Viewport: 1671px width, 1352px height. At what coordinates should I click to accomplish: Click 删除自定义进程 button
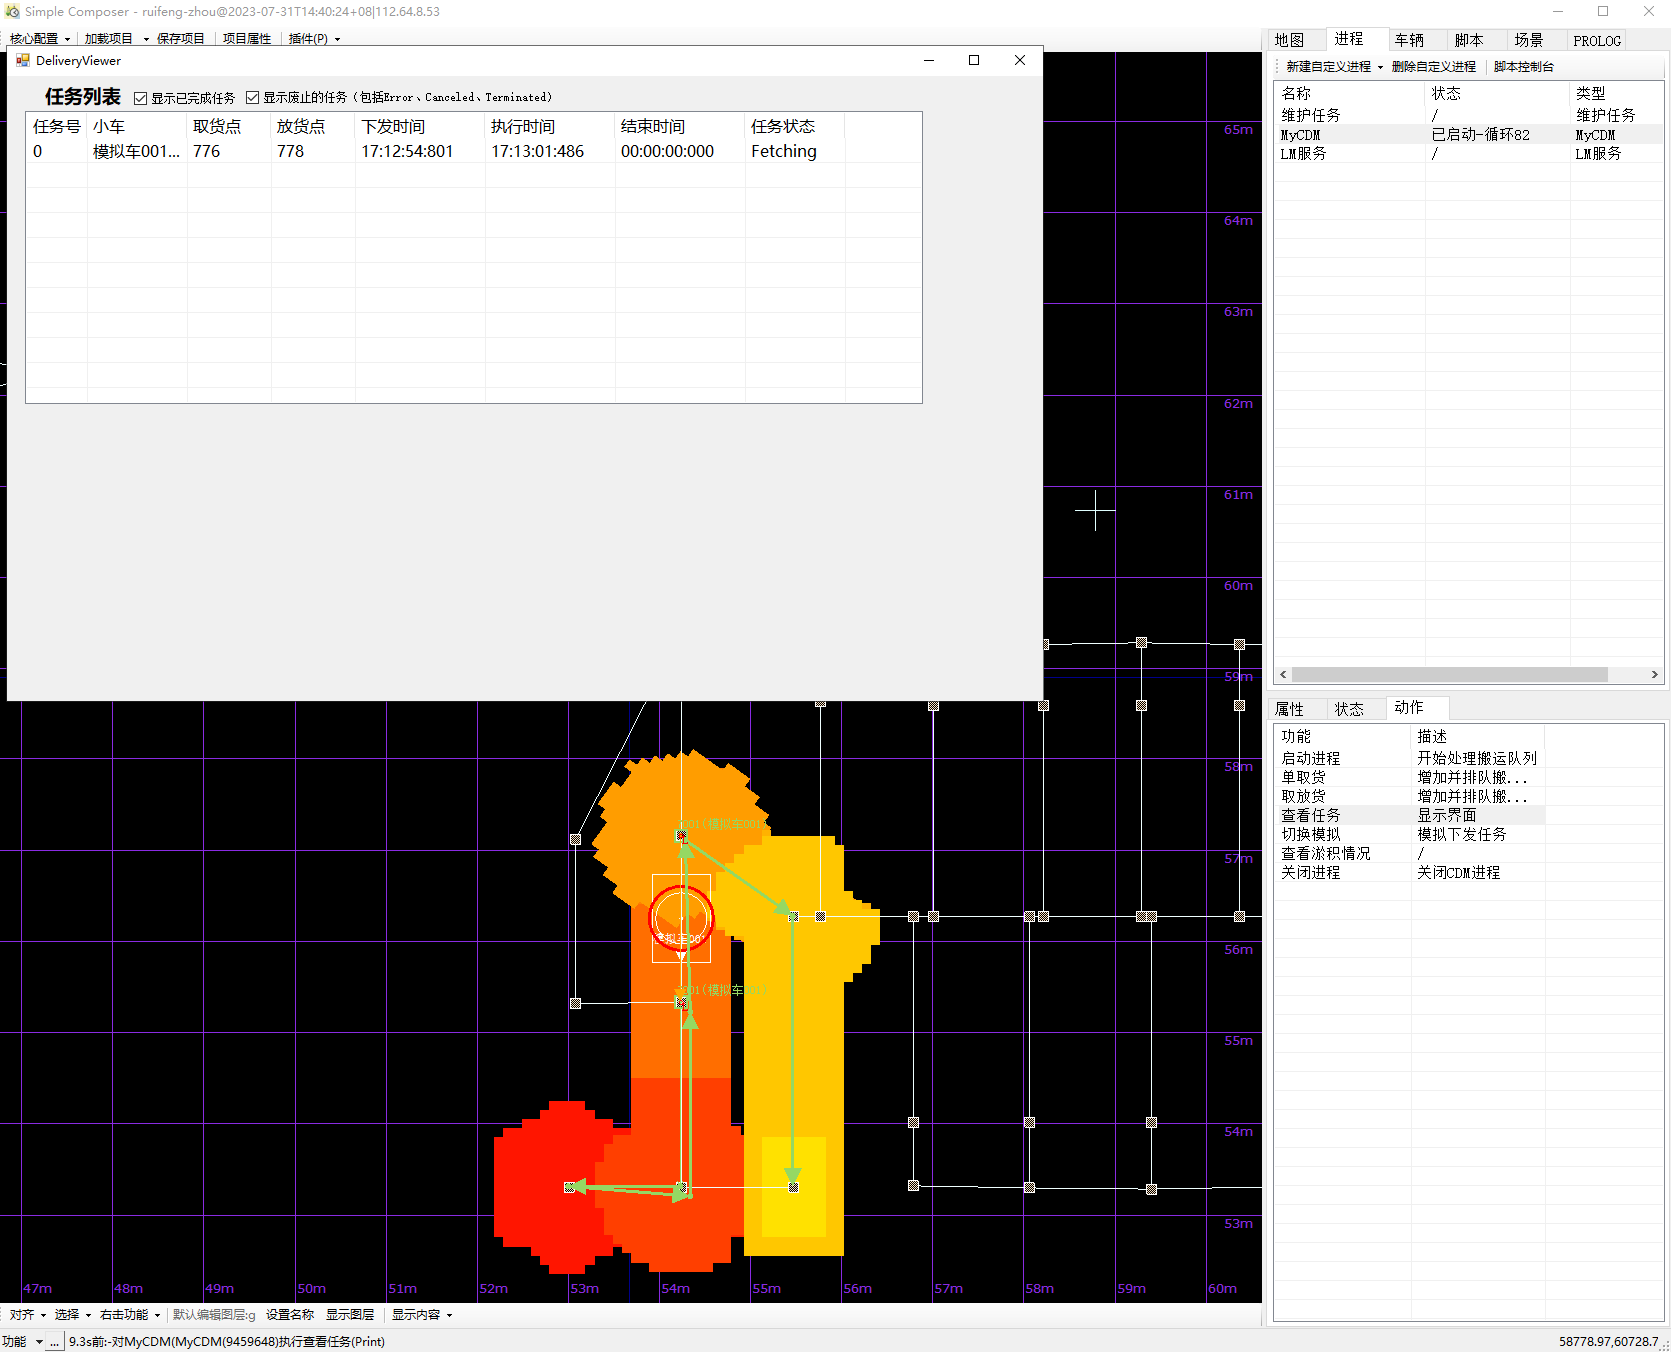[x=1433, y=67]
